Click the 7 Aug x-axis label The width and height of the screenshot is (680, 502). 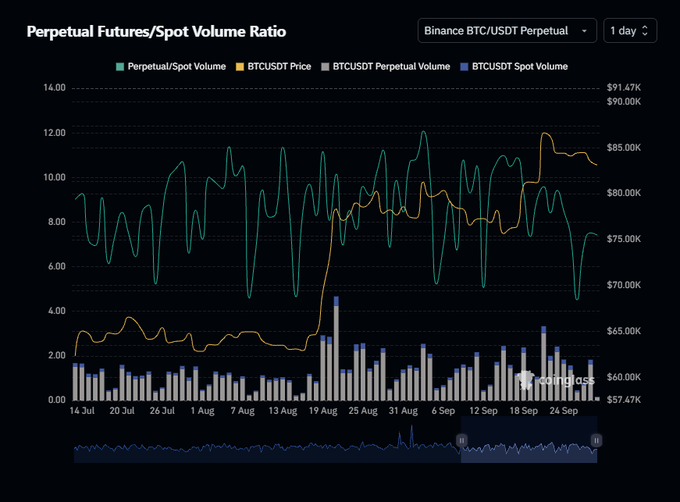pyautogui.click(x=242, y=411)
